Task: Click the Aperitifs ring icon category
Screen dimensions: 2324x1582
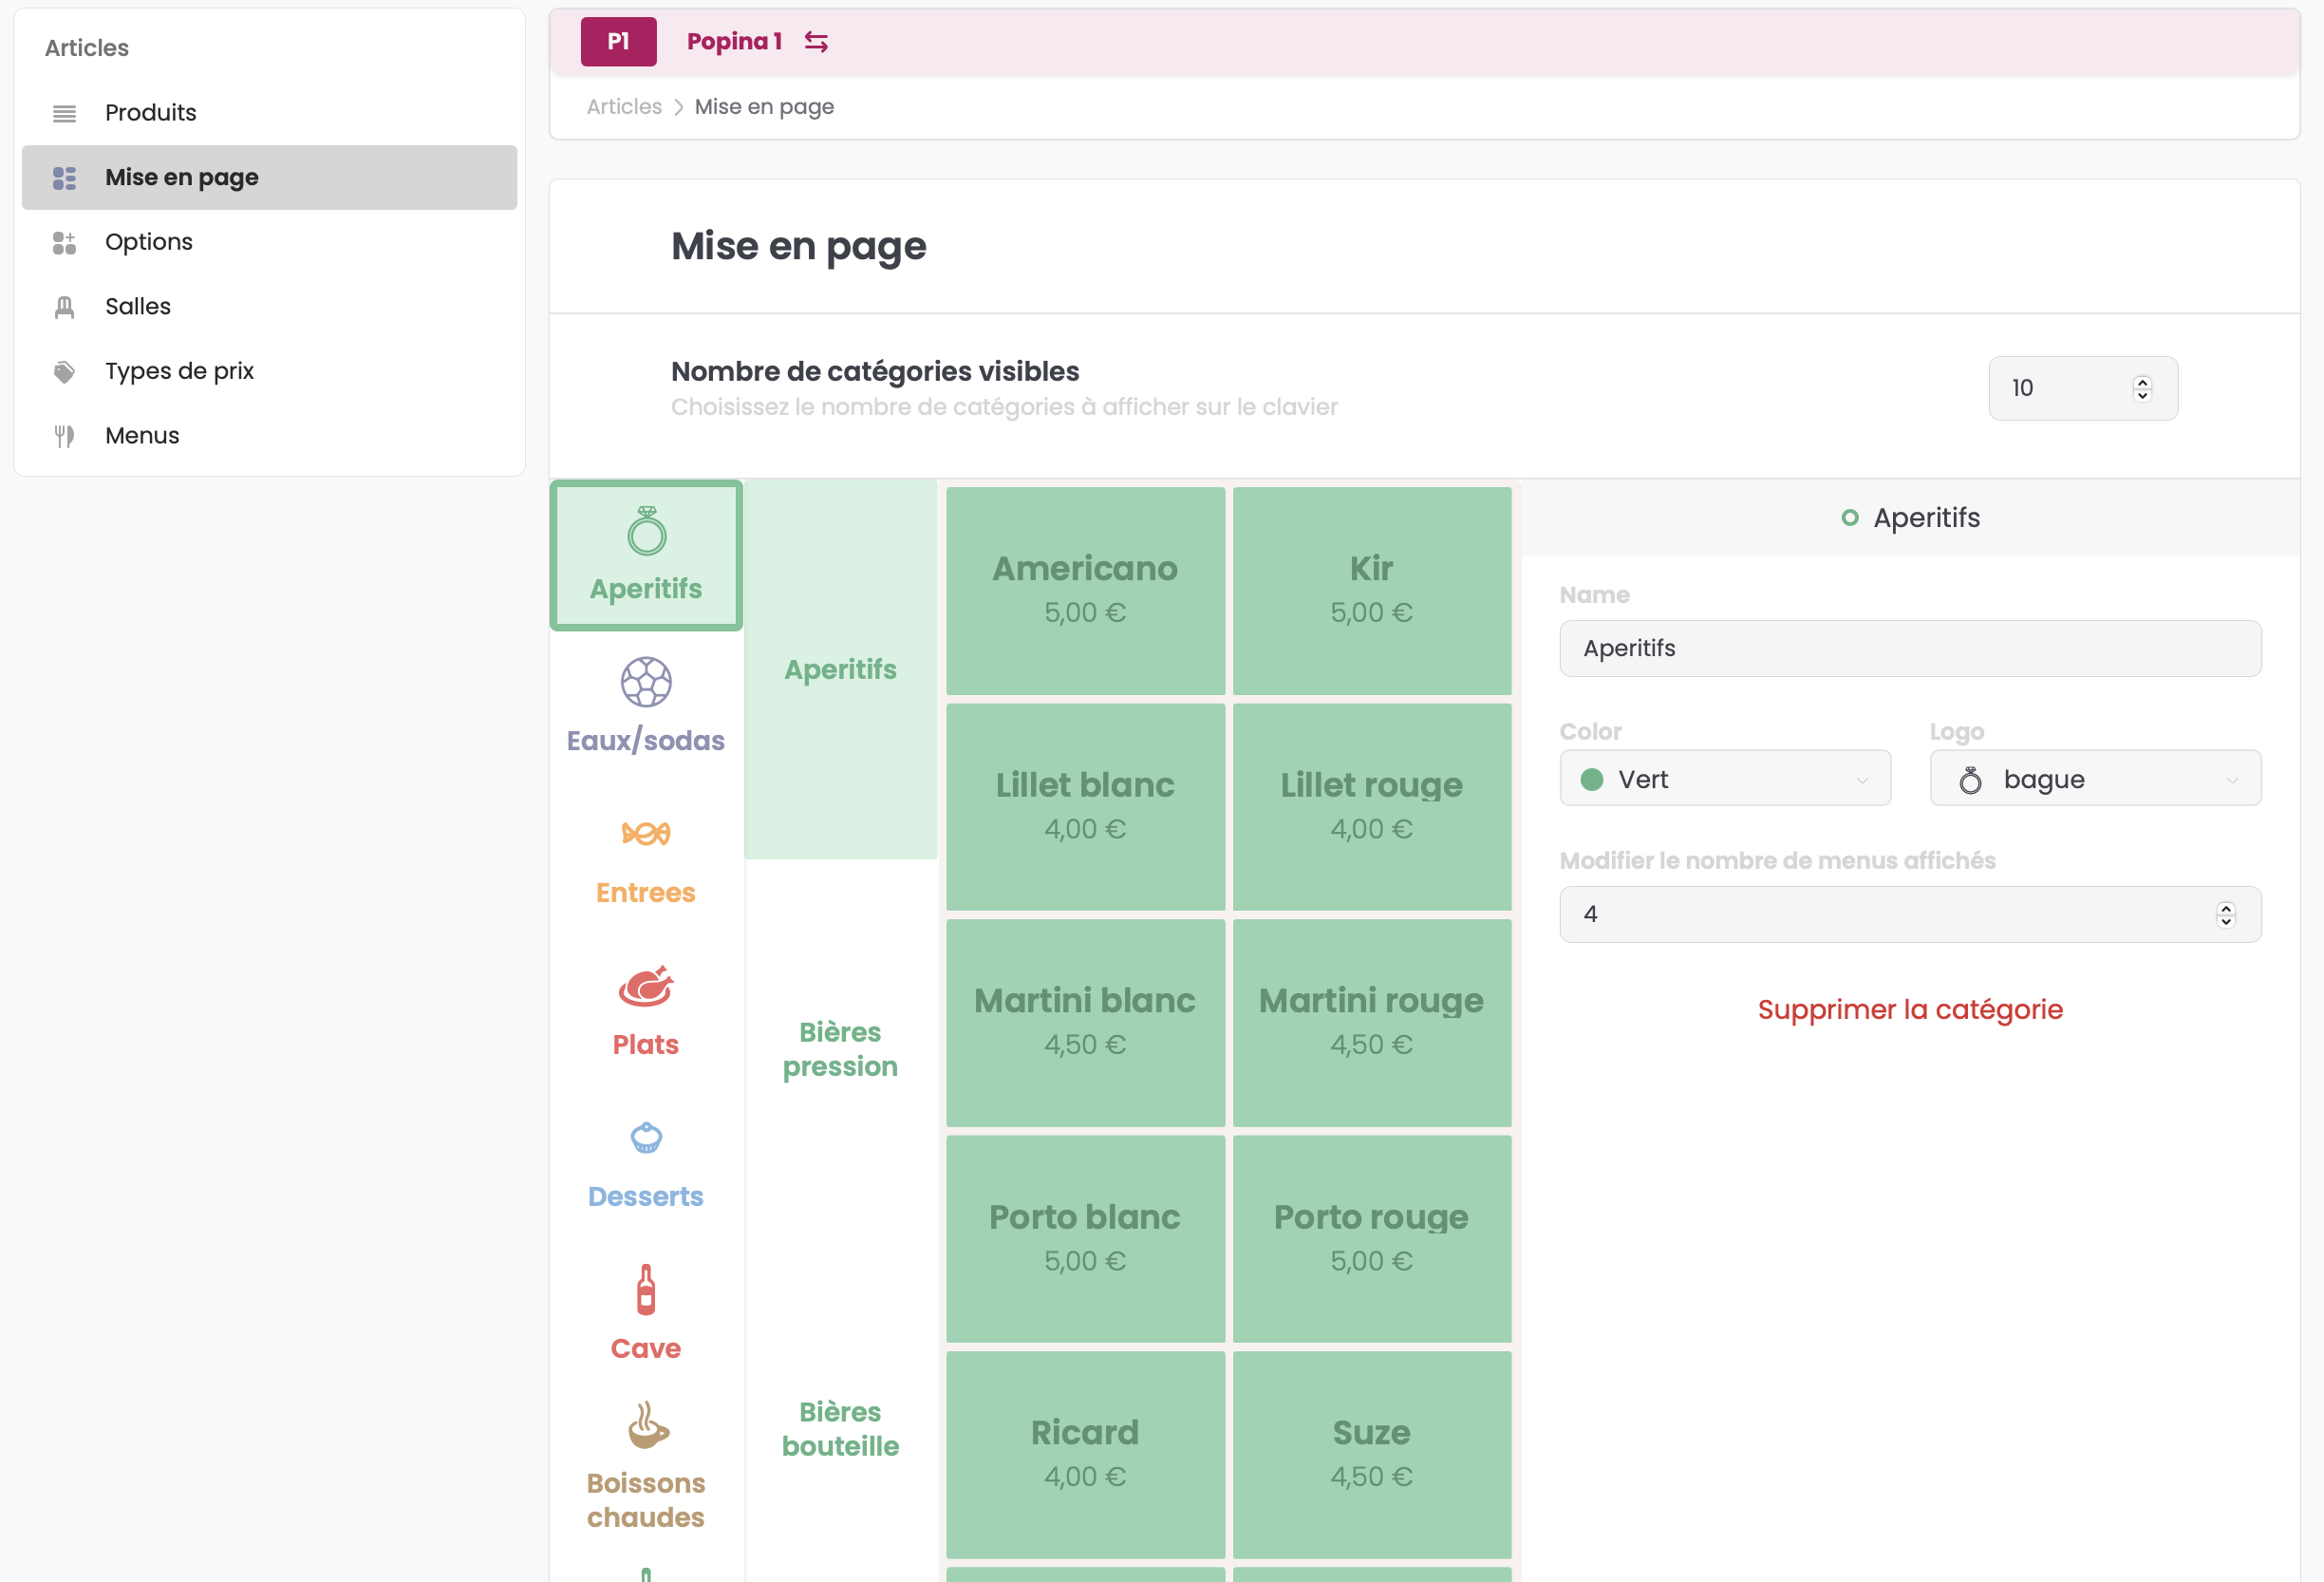Action: point(646,555)
